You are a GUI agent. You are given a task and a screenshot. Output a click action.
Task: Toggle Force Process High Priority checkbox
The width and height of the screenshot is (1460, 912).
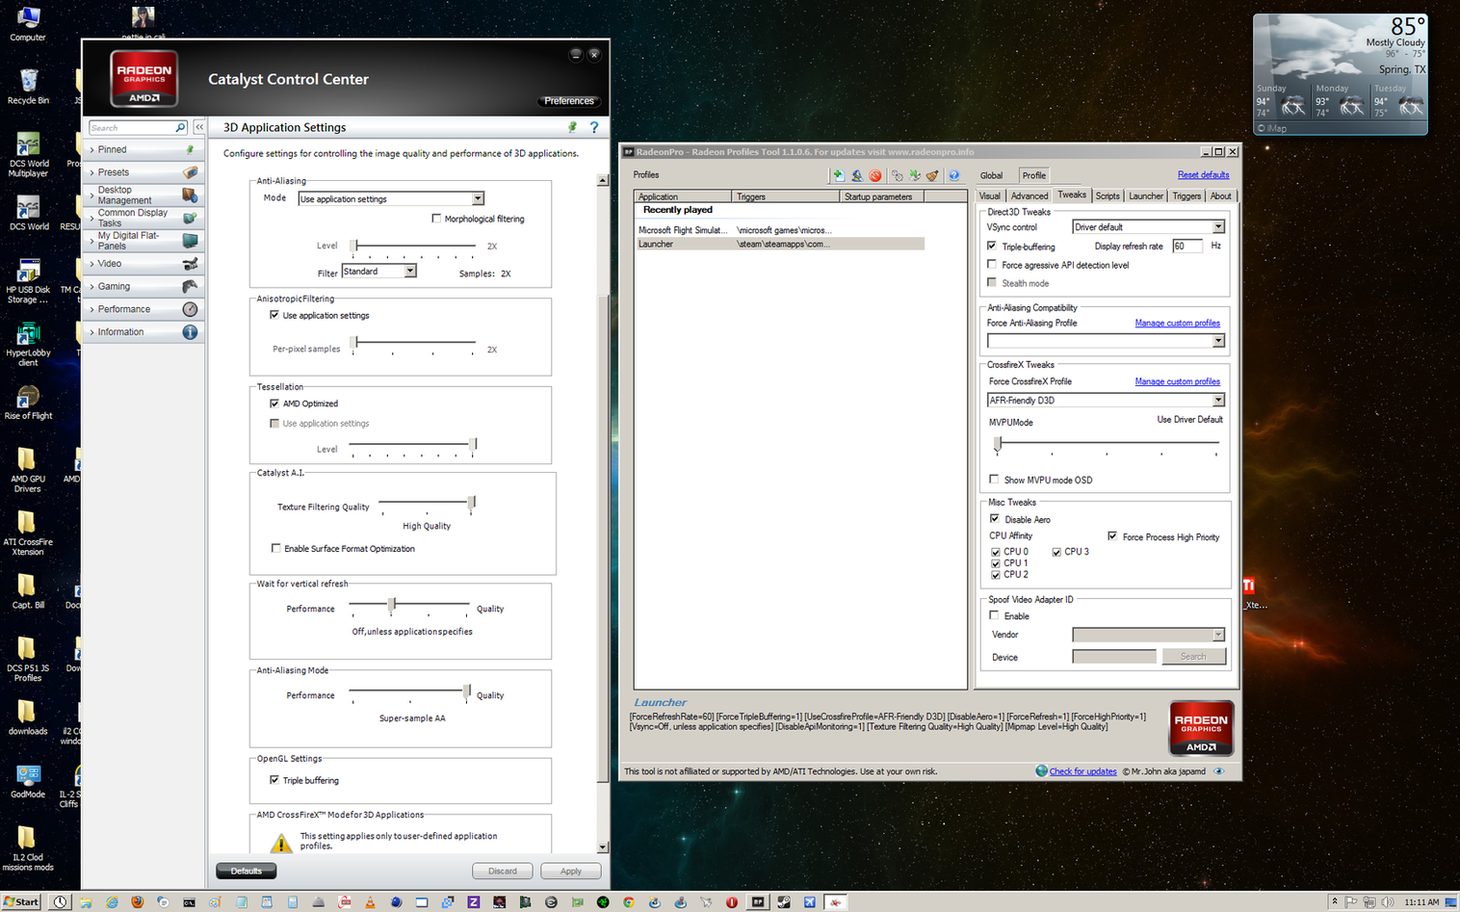(1112, 537)
